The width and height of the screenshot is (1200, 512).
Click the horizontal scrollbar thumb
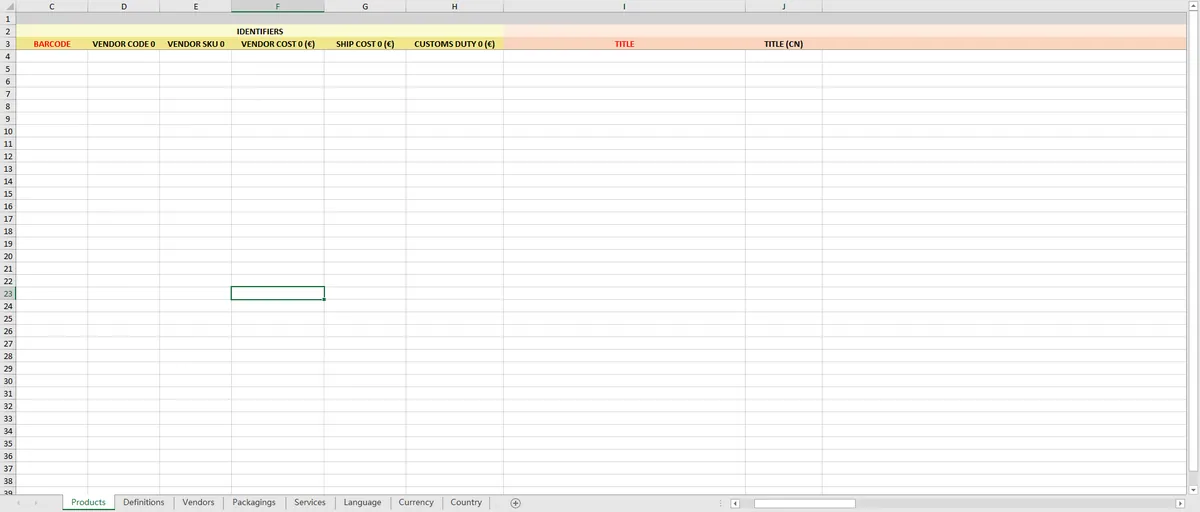click(805, 503)
